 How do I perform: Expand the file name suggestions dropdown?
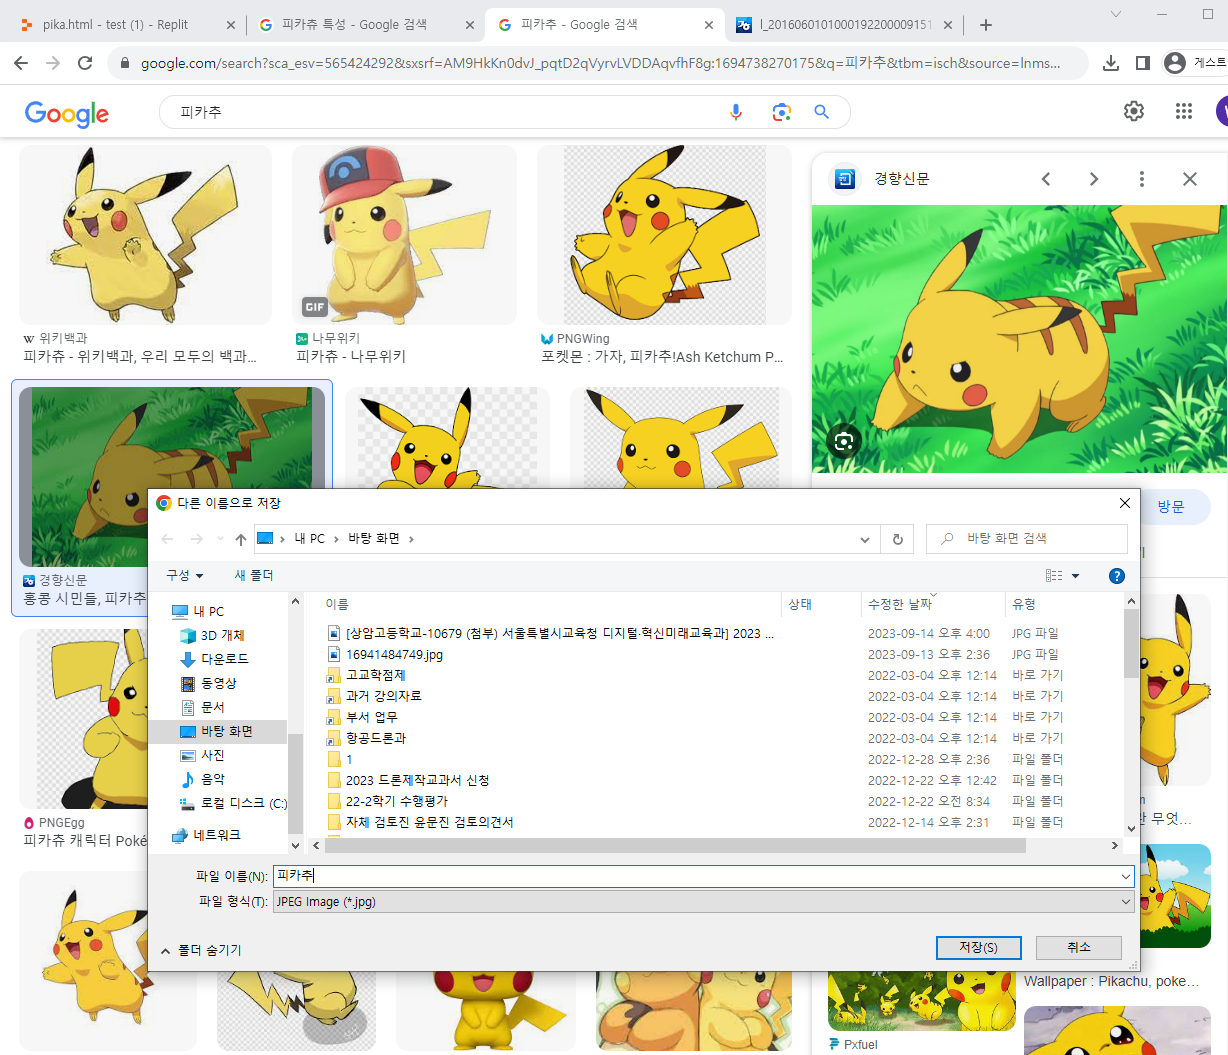click(x=1126, y=876)
